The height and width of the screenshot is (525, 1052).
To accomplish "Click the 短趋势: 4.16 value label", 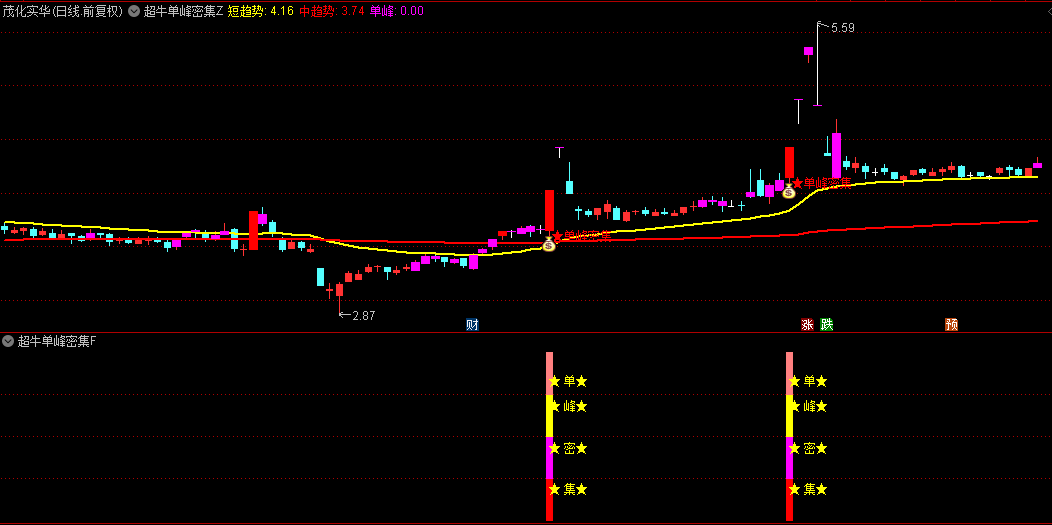I will 260,11.
